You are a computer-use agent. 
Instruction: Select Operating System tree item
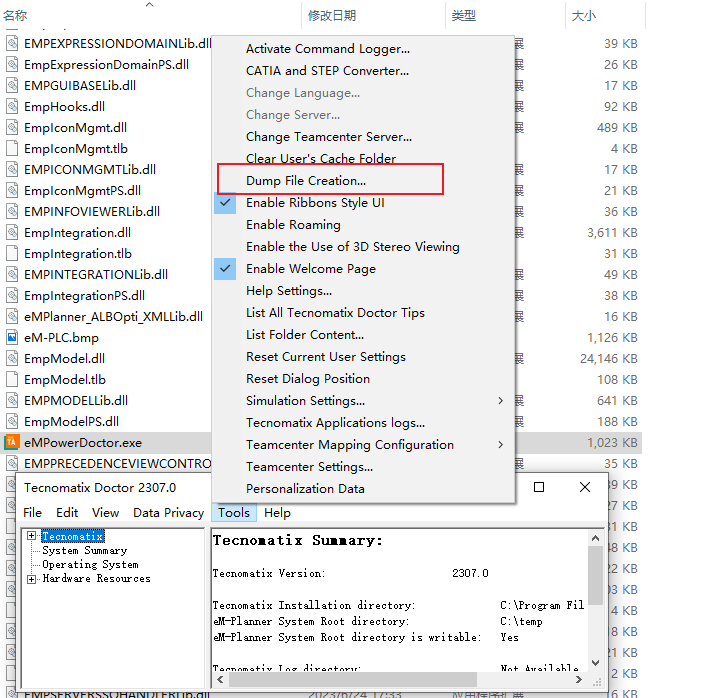tap(90, 565)
